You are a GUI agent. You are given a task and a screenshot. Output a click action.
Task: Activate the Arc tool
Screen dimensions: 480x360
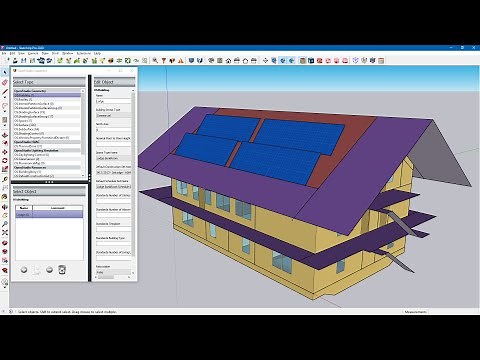click(x=5, y=106)
